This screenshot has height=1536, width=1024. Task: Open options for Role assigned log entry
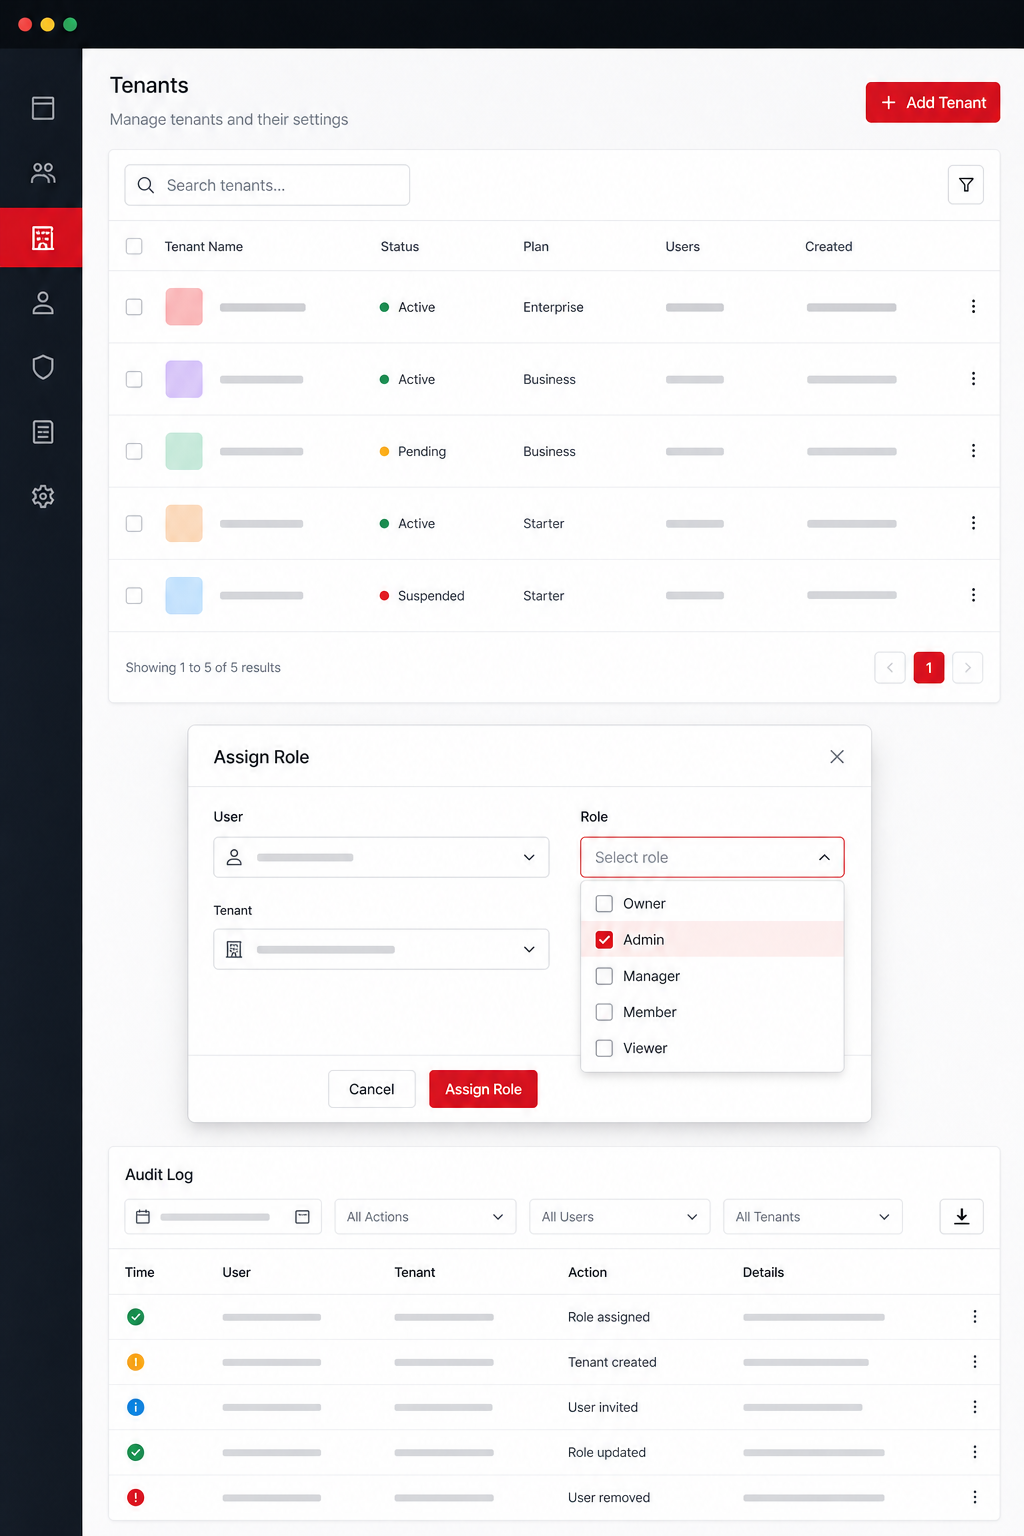click(975, 1317)
